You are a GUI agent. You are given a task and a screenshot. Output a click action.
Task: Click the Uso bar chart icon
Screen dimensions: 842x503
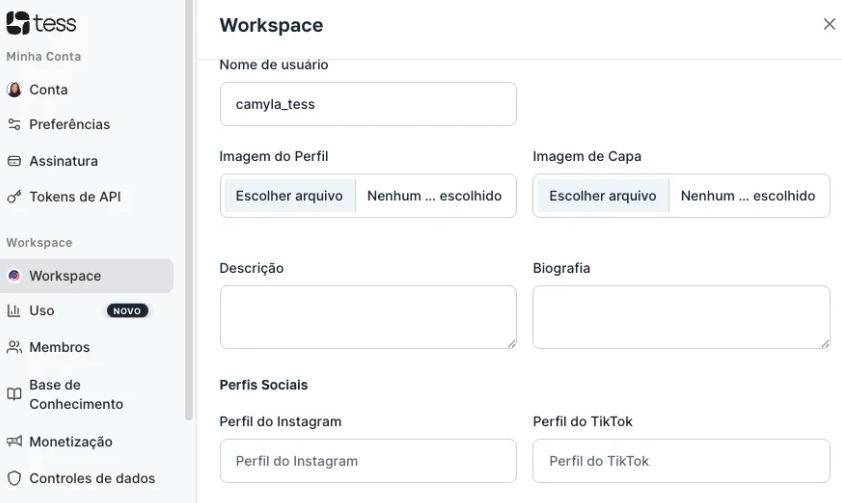(14, 310)
